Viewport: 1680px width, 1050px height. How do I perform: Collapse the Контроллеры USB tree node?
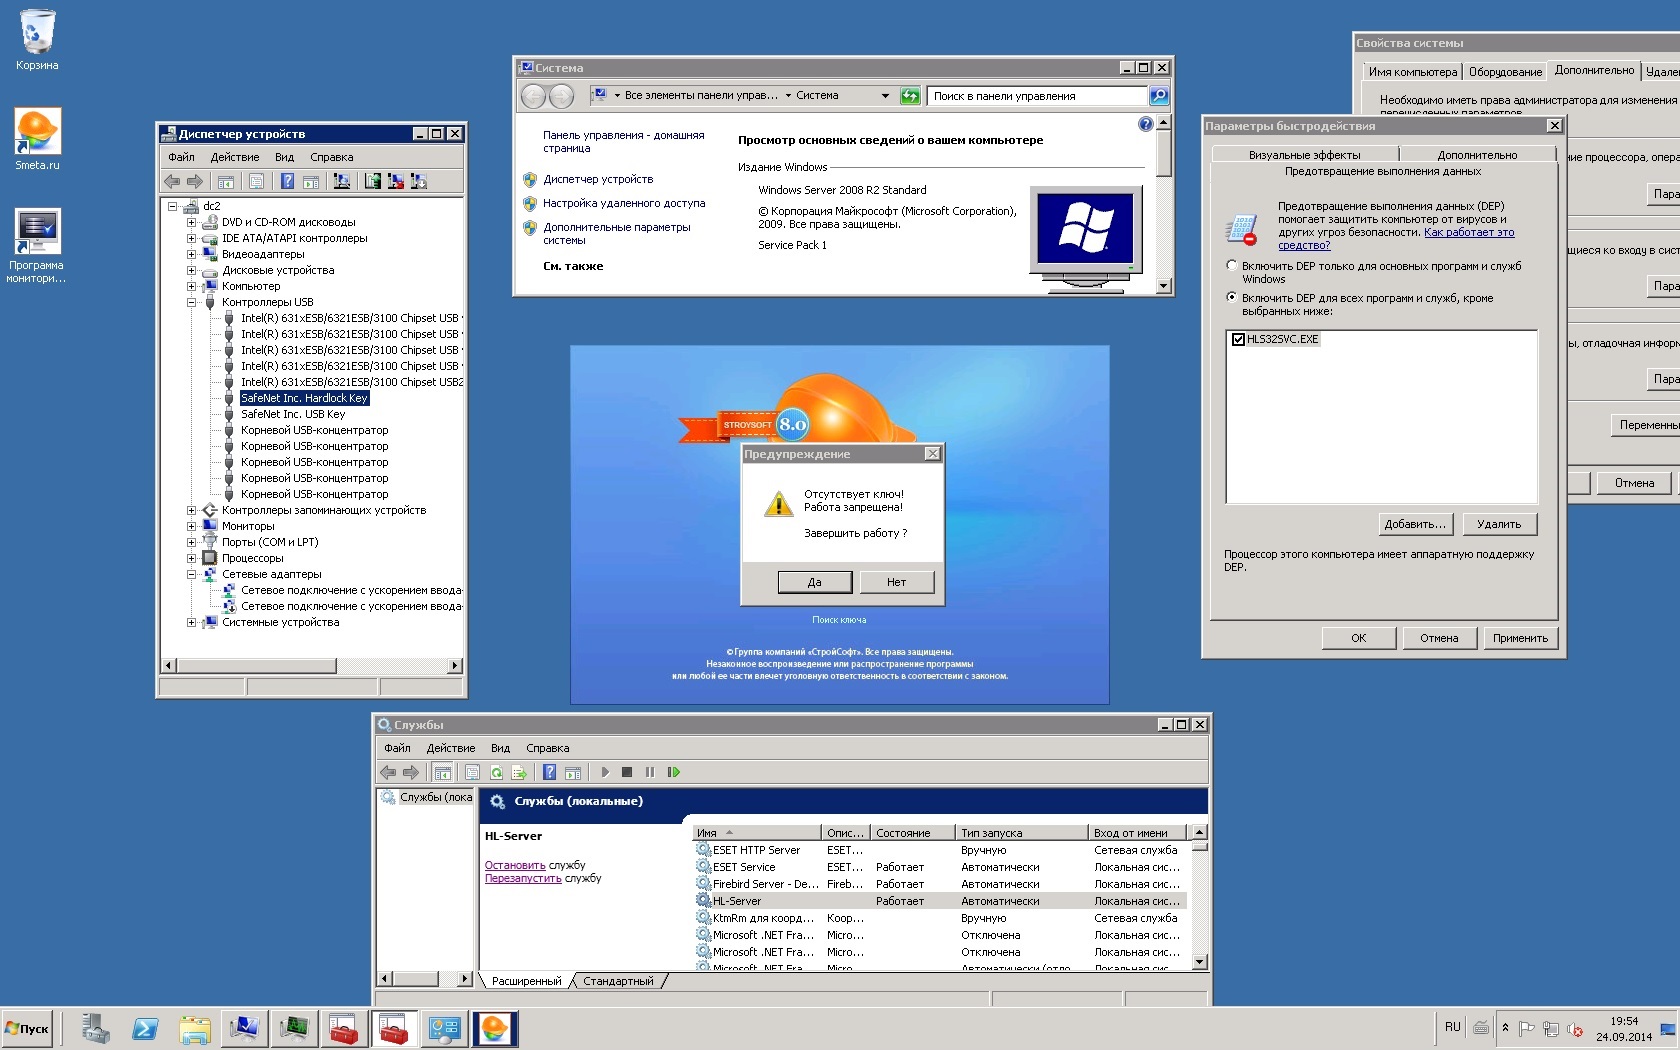pyautogui.click(x=191, y=302)
